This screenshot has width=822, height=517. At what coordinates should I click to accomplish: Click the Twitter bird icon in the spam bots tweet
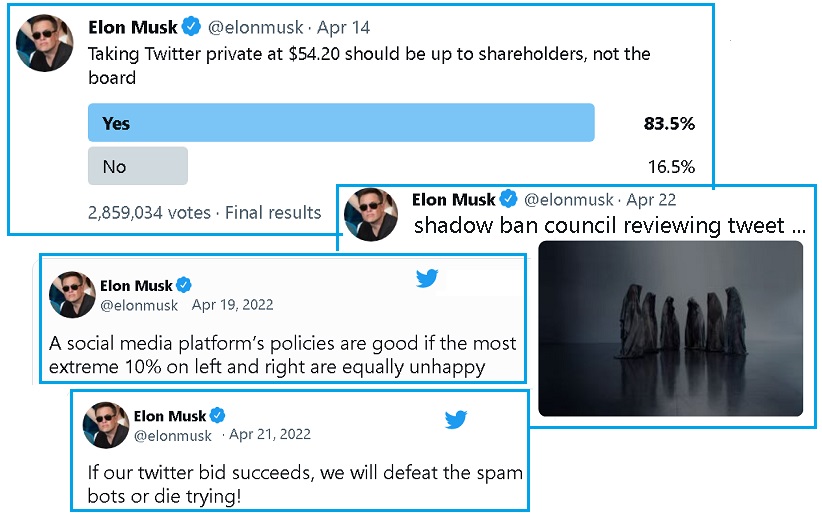(456, 419)
